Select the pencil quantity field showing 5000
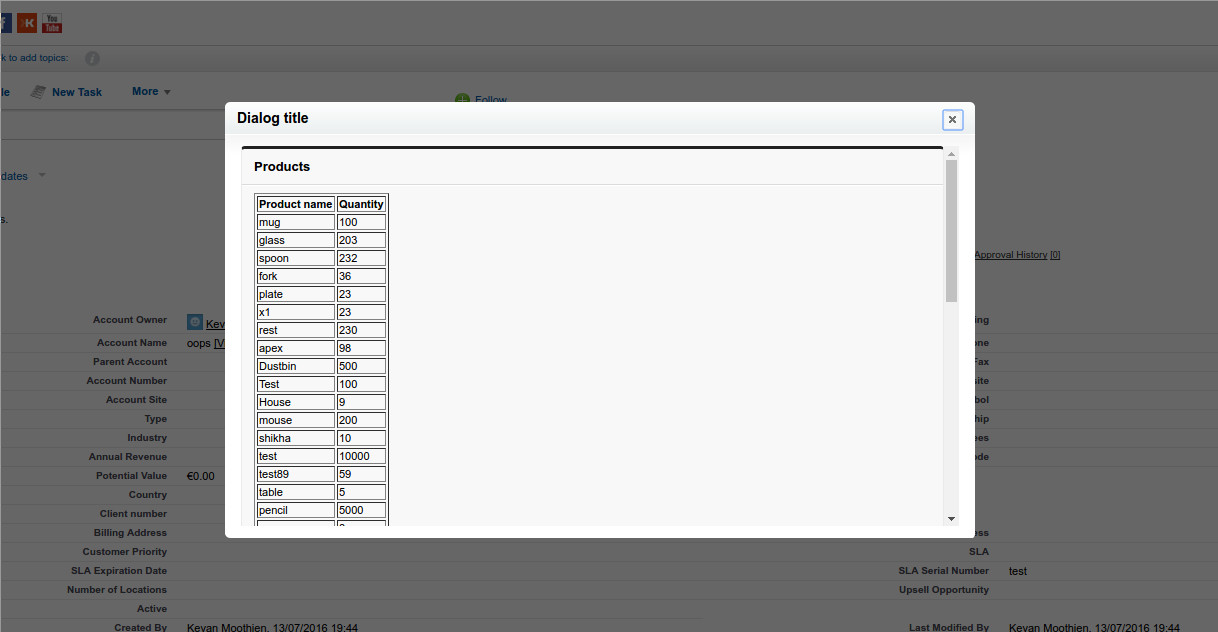The width and height of the screenshot is (1218, 632). (x=360, y=509)
